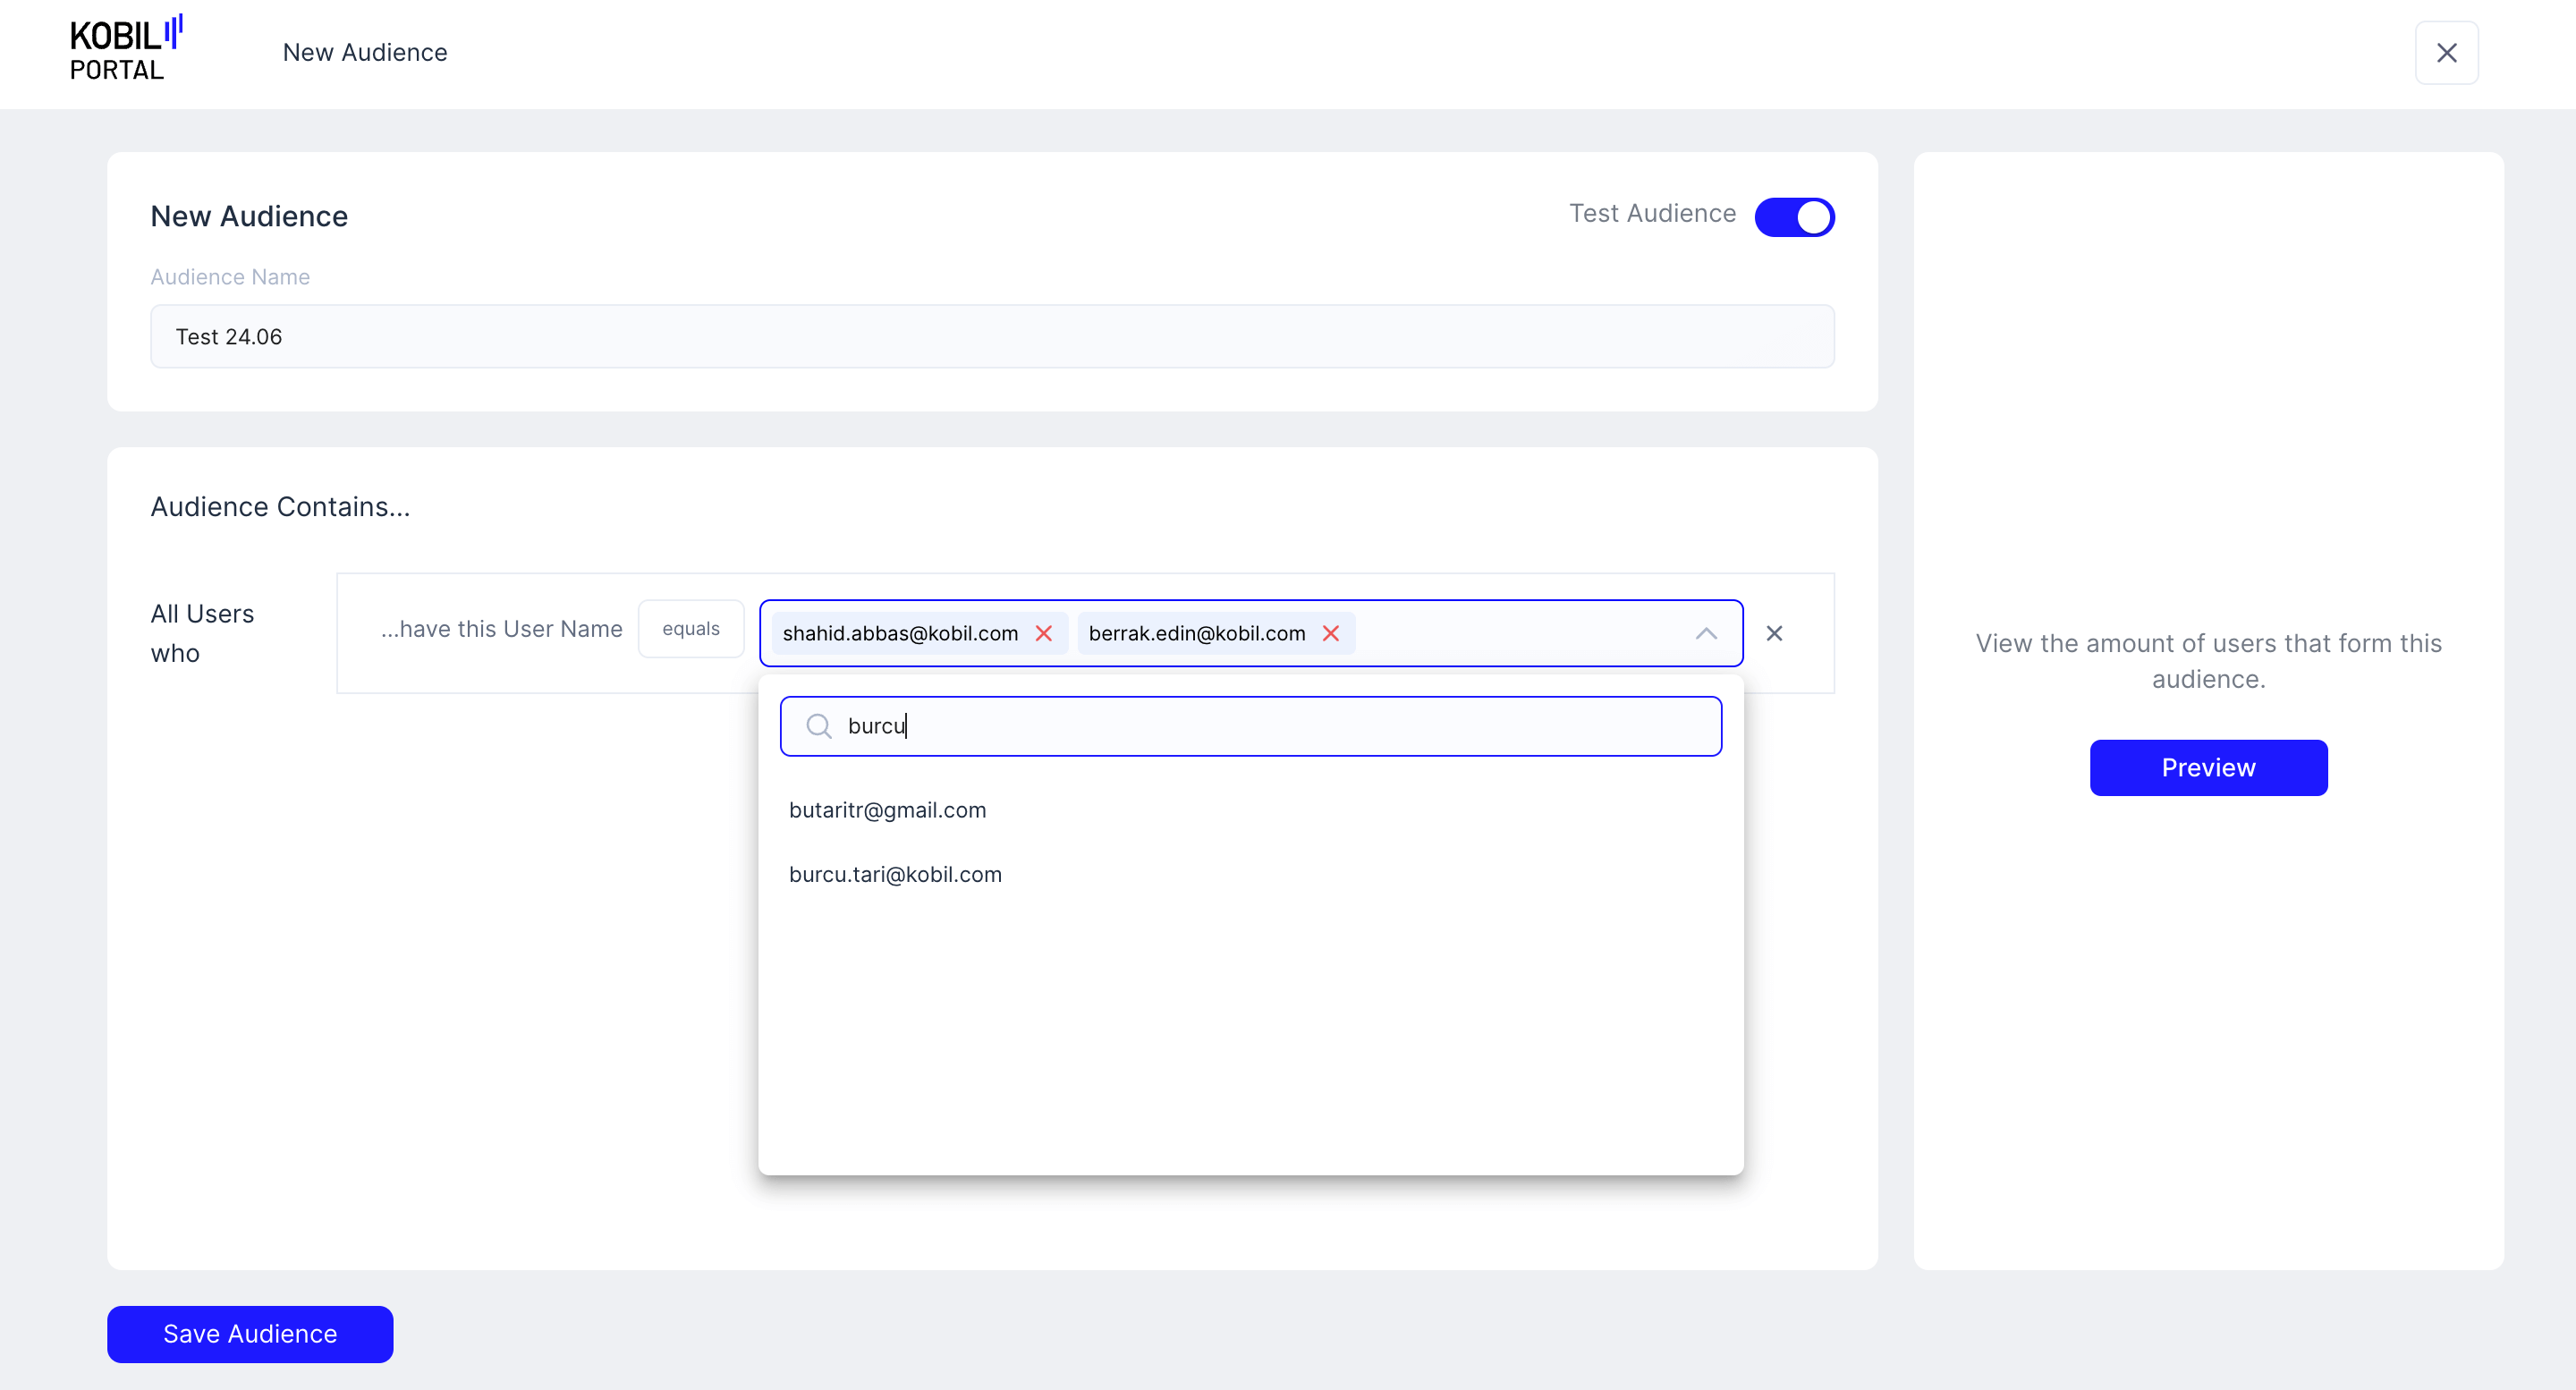Click the New Audience header title
This screenshot has width=2576, height=1390.
coord(365,53)
